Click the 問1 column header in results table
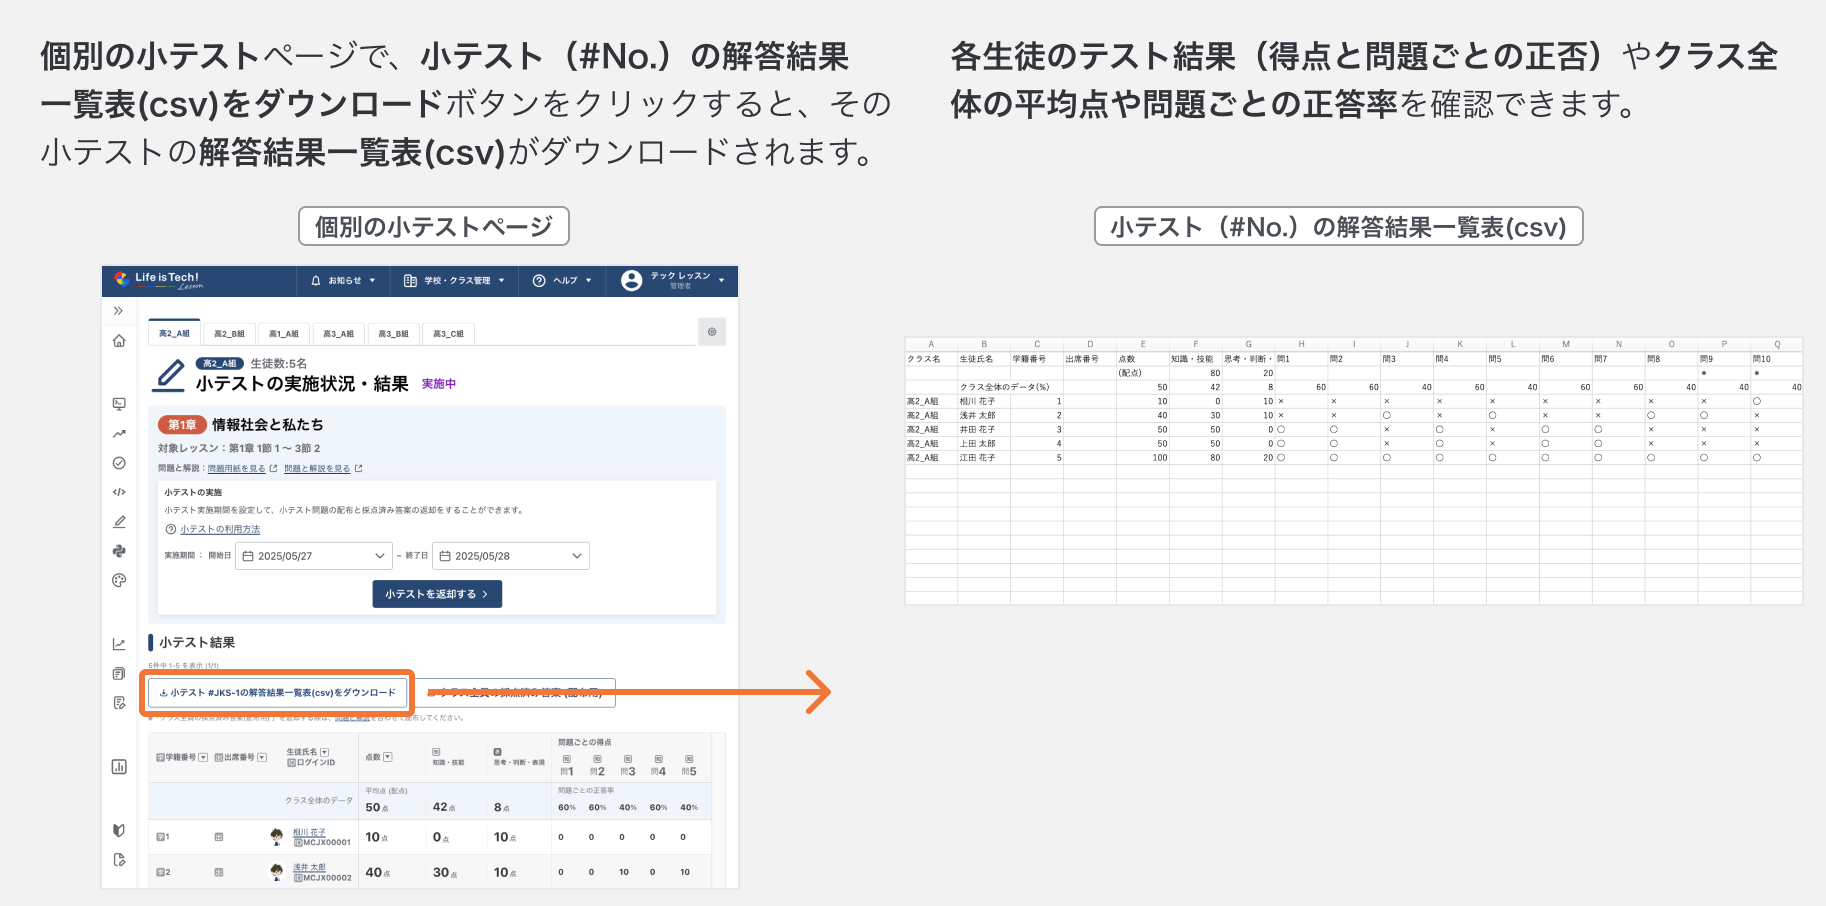Viewport: 1826px width, 906px height. 567,766
